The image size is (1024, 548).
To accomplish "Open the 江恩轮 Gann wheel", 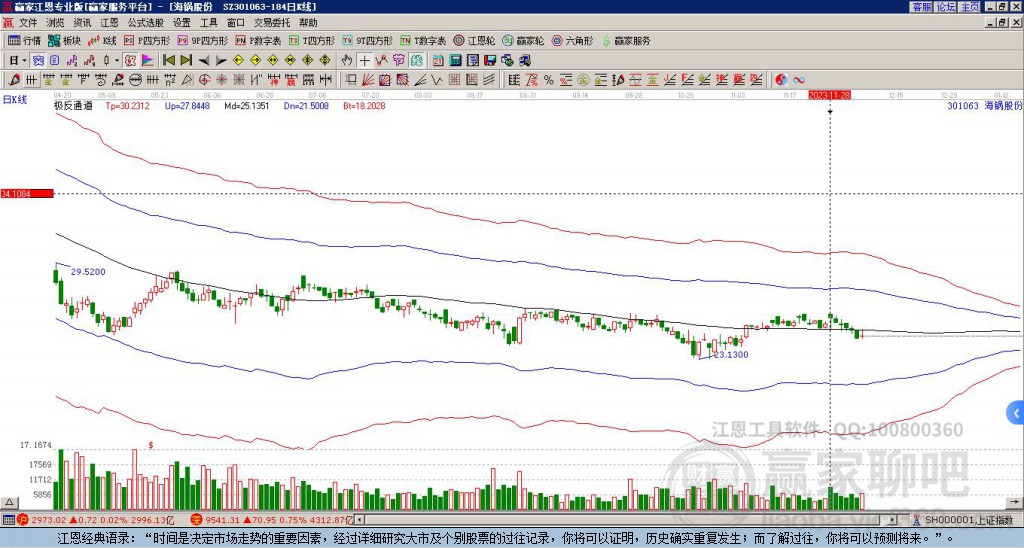I will coord(474,40).
